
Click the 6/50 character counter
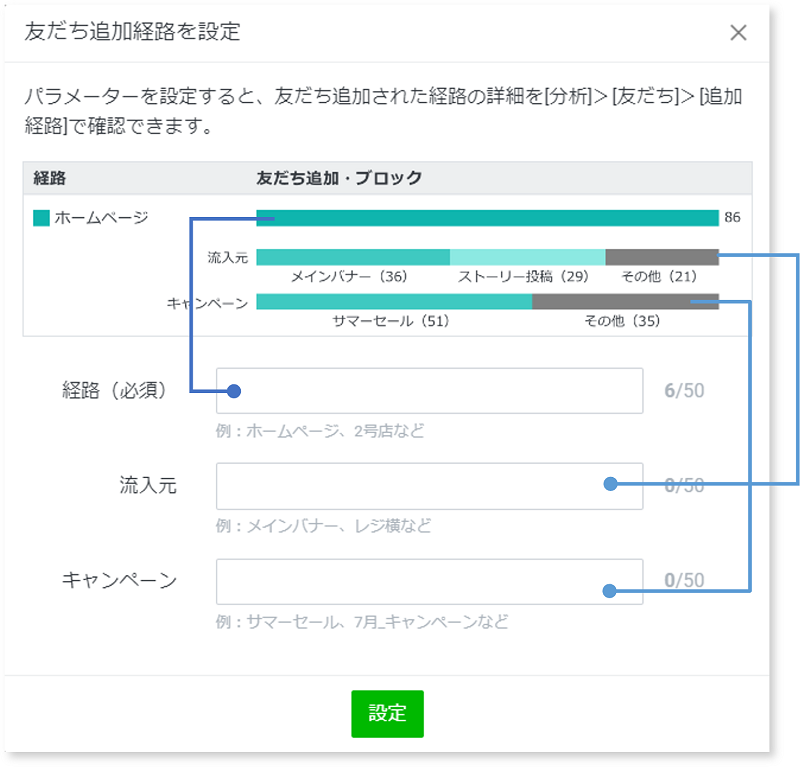pyautogui.click(x=684, y=391)
